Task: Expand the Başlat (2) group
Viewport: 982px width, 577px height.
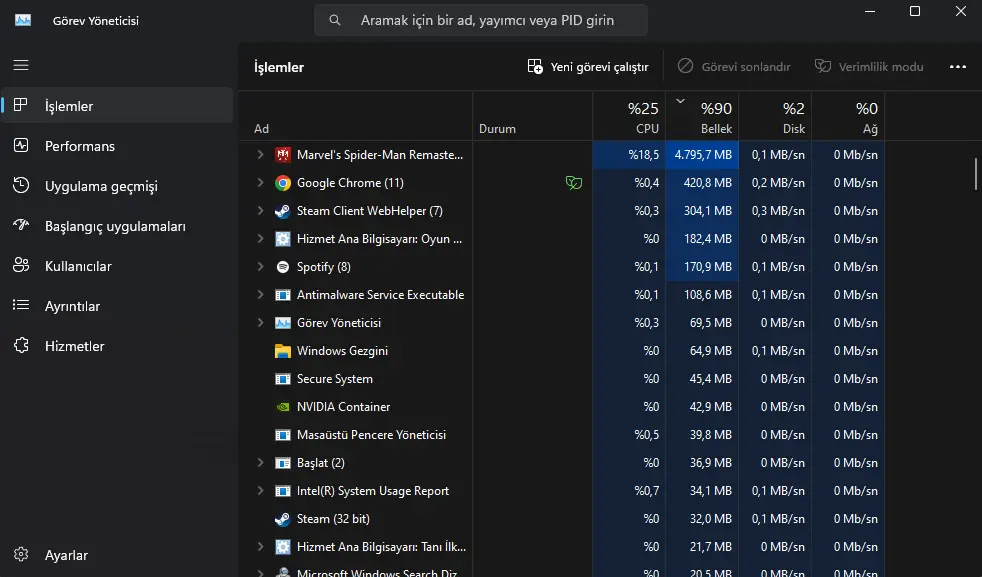Action: pos(260,462)
